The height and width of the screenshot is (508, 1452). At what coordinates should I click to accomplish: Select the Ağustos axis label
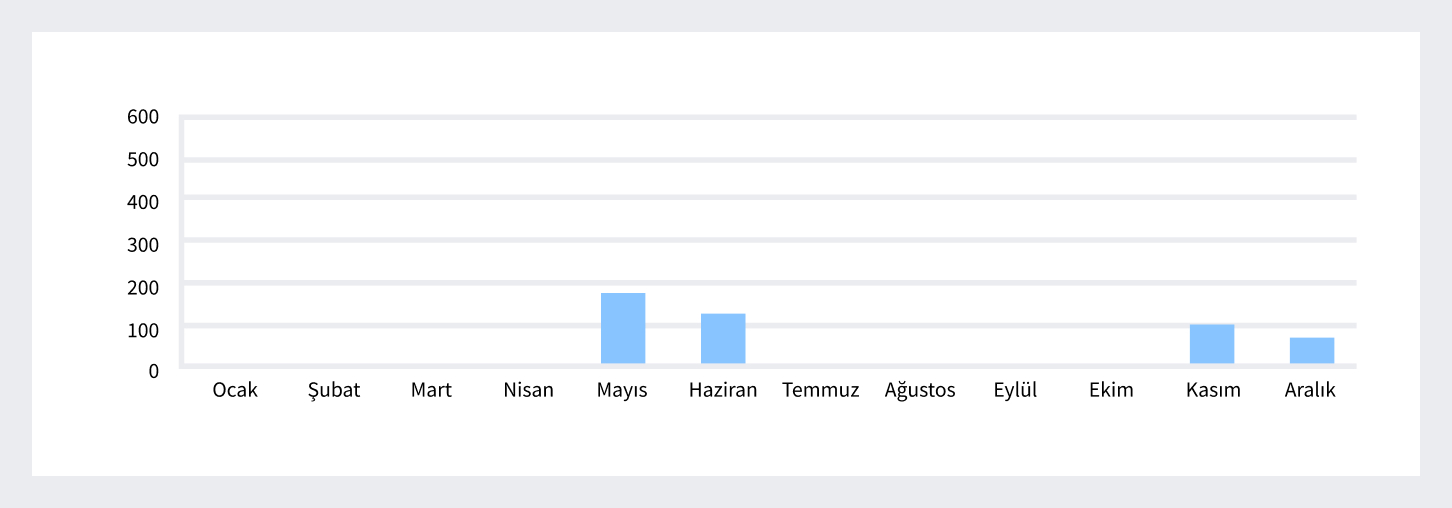920,390
